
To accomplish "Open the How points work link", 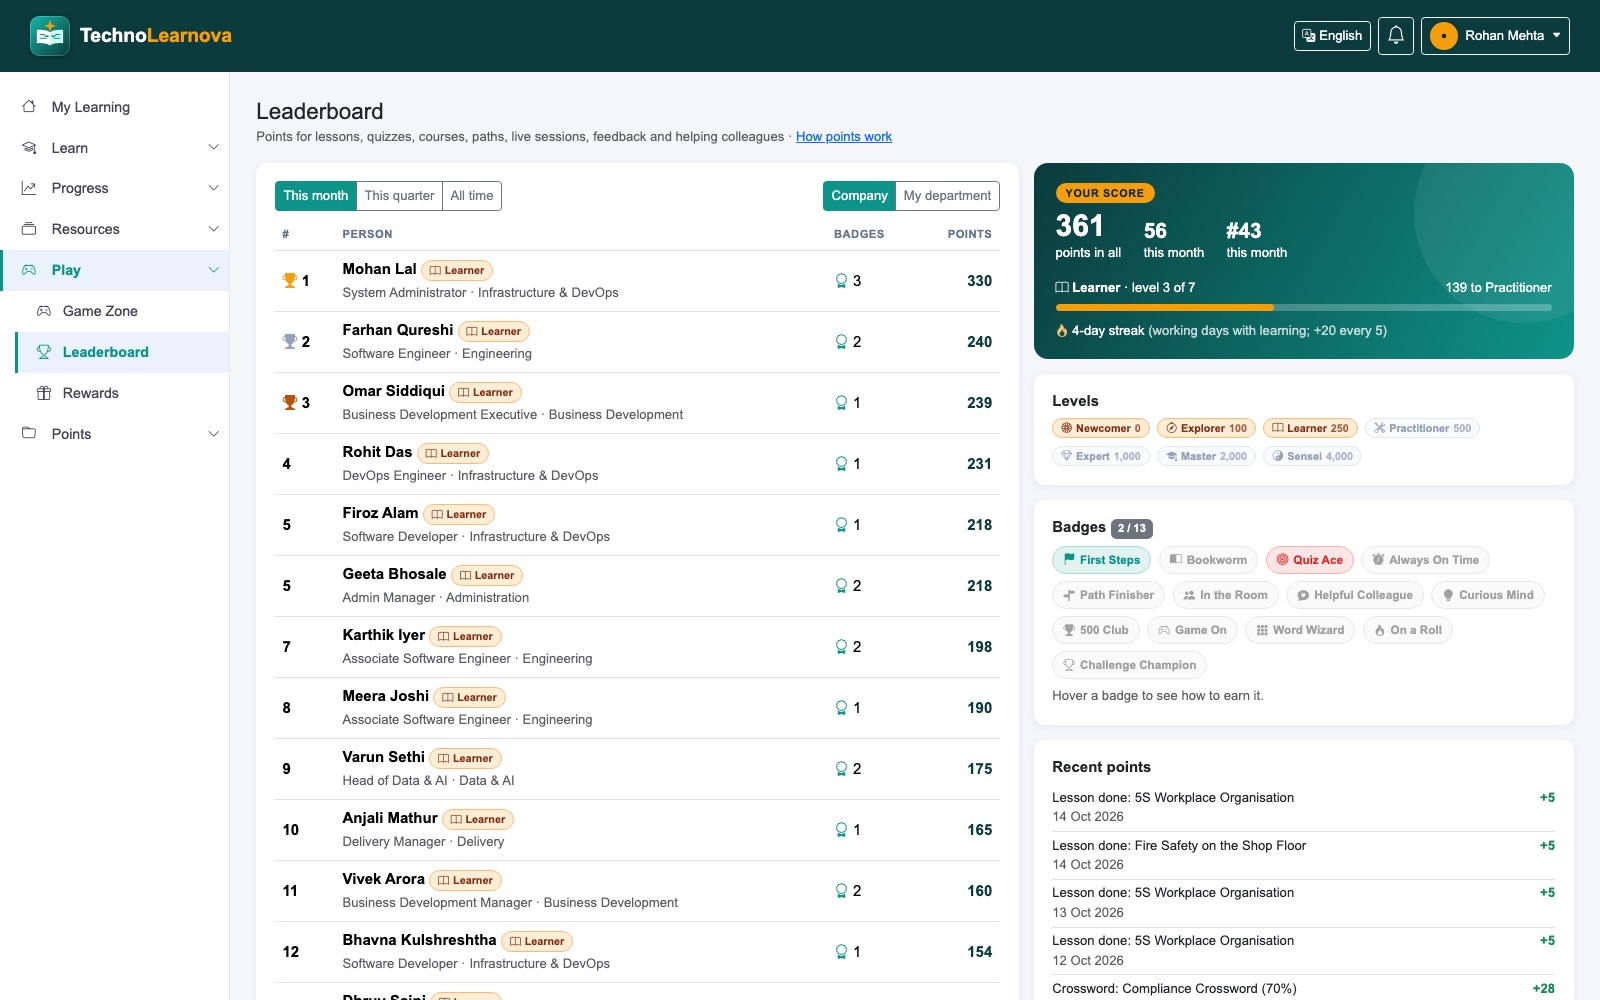I will click(x=844, y=137).
